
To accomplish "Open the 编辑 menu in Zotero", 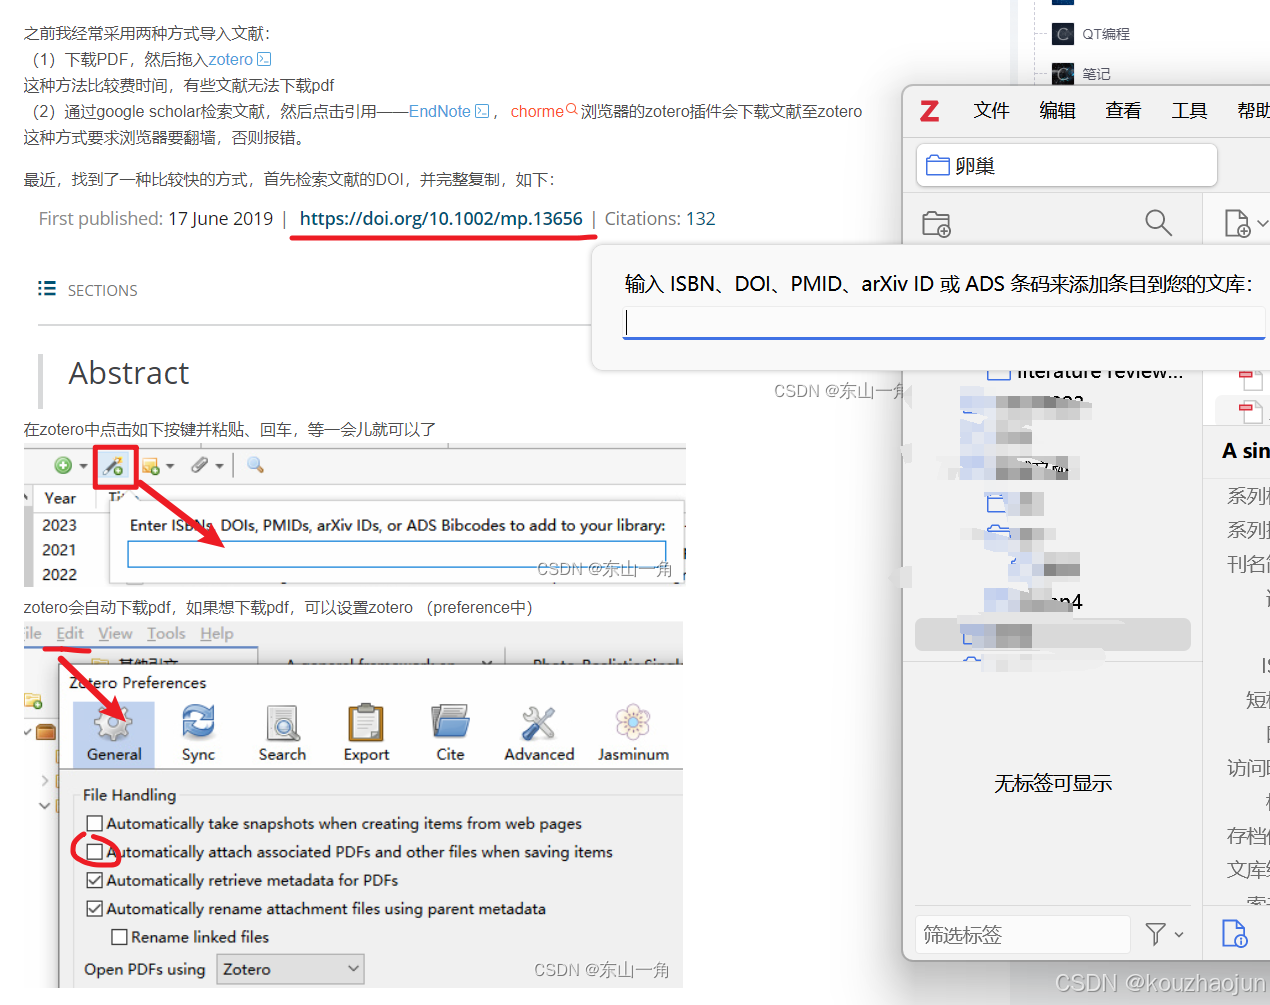I will [1057, 111].
